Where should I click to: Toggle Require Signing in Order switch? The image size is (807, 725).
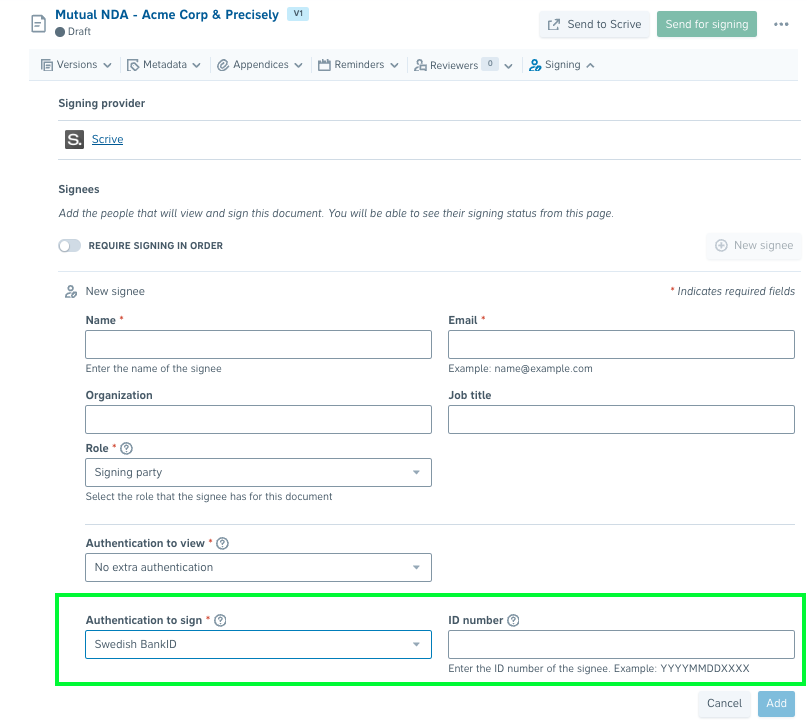coord(69,246)
